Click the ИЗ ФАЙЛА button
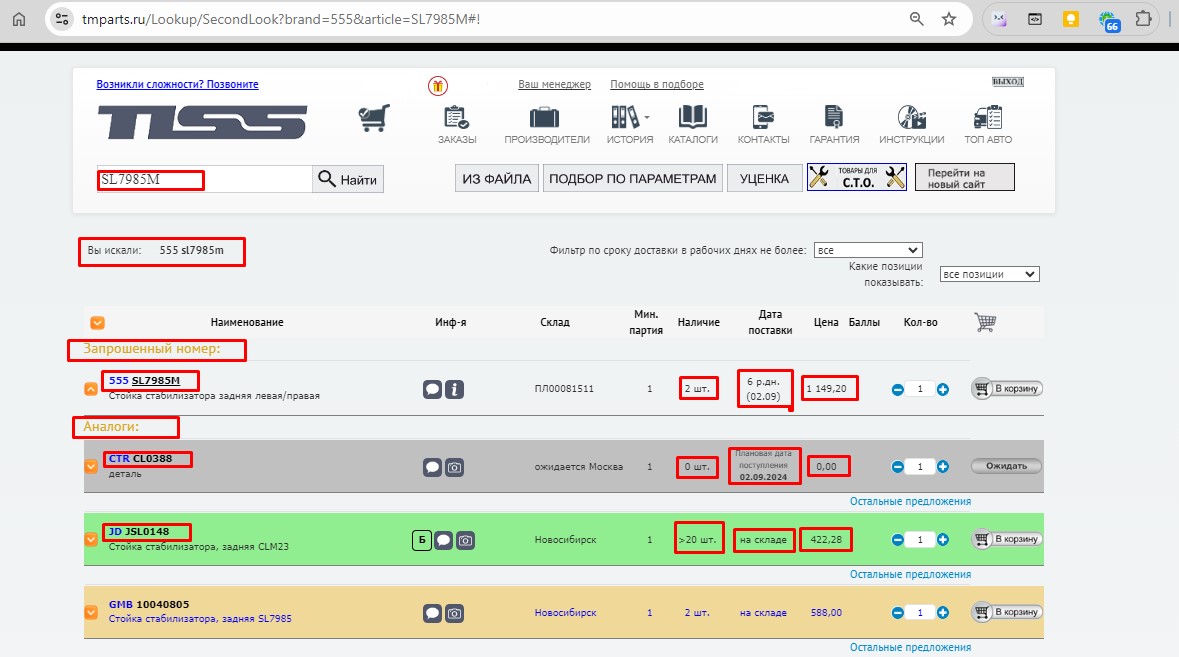1179x657 pixels. click(496, 178)
